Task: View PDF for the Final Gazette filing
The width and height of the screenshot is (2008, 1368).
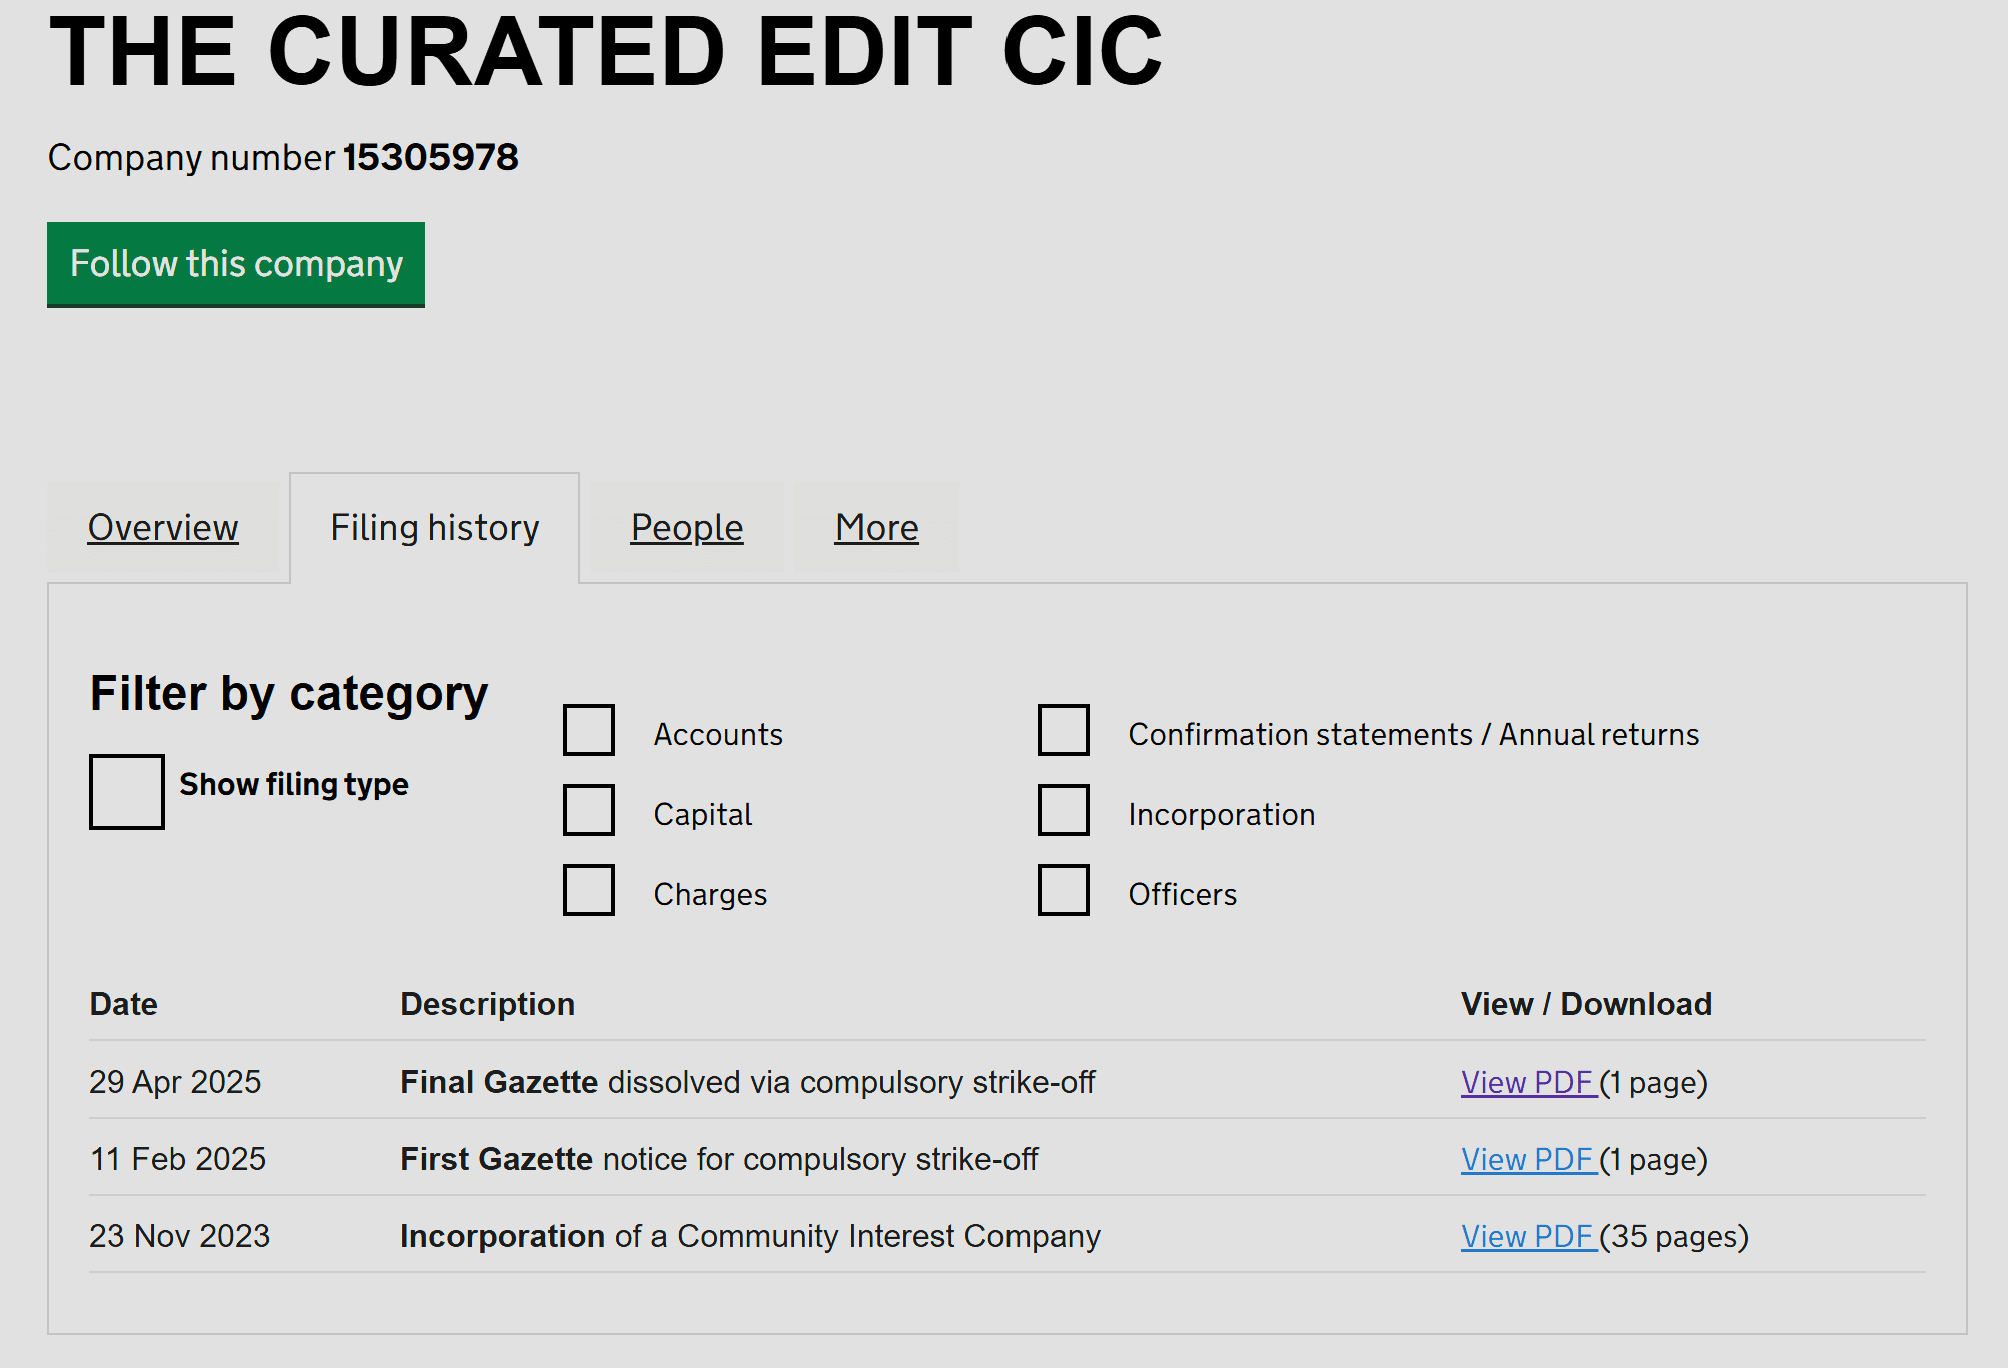Action: 1528,1082
